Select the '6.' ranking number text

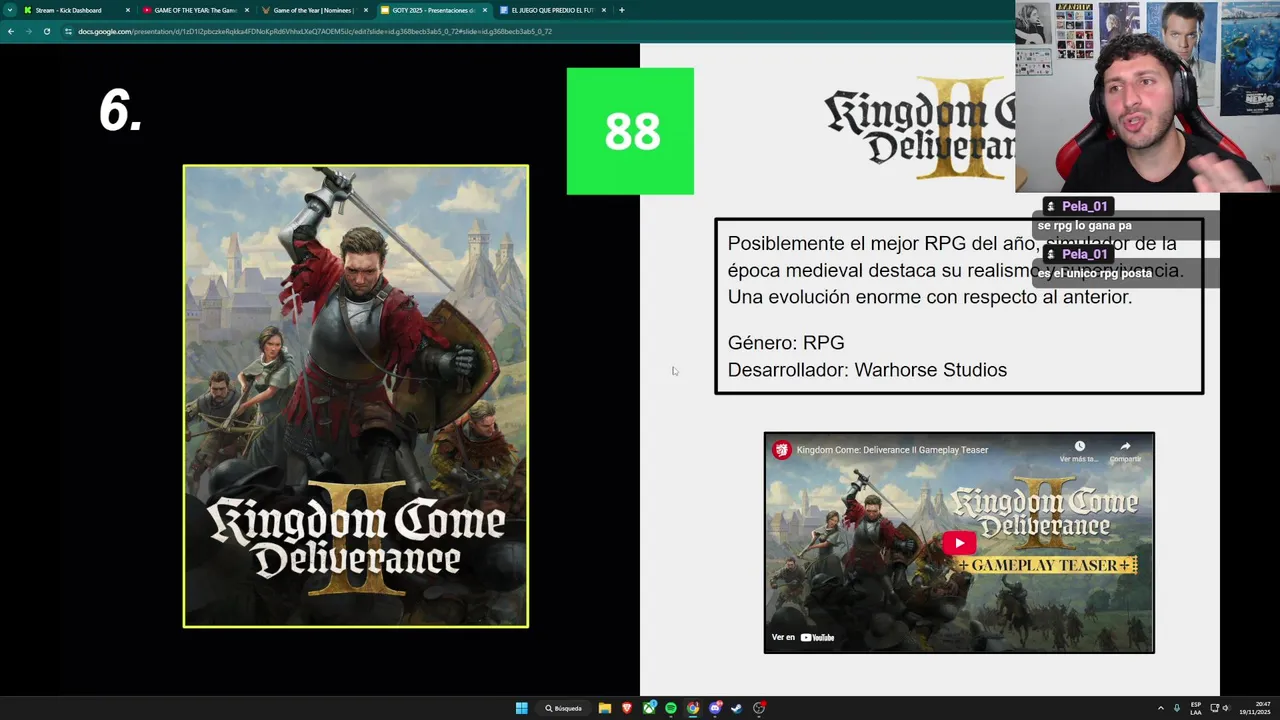[x=120, y=110]
